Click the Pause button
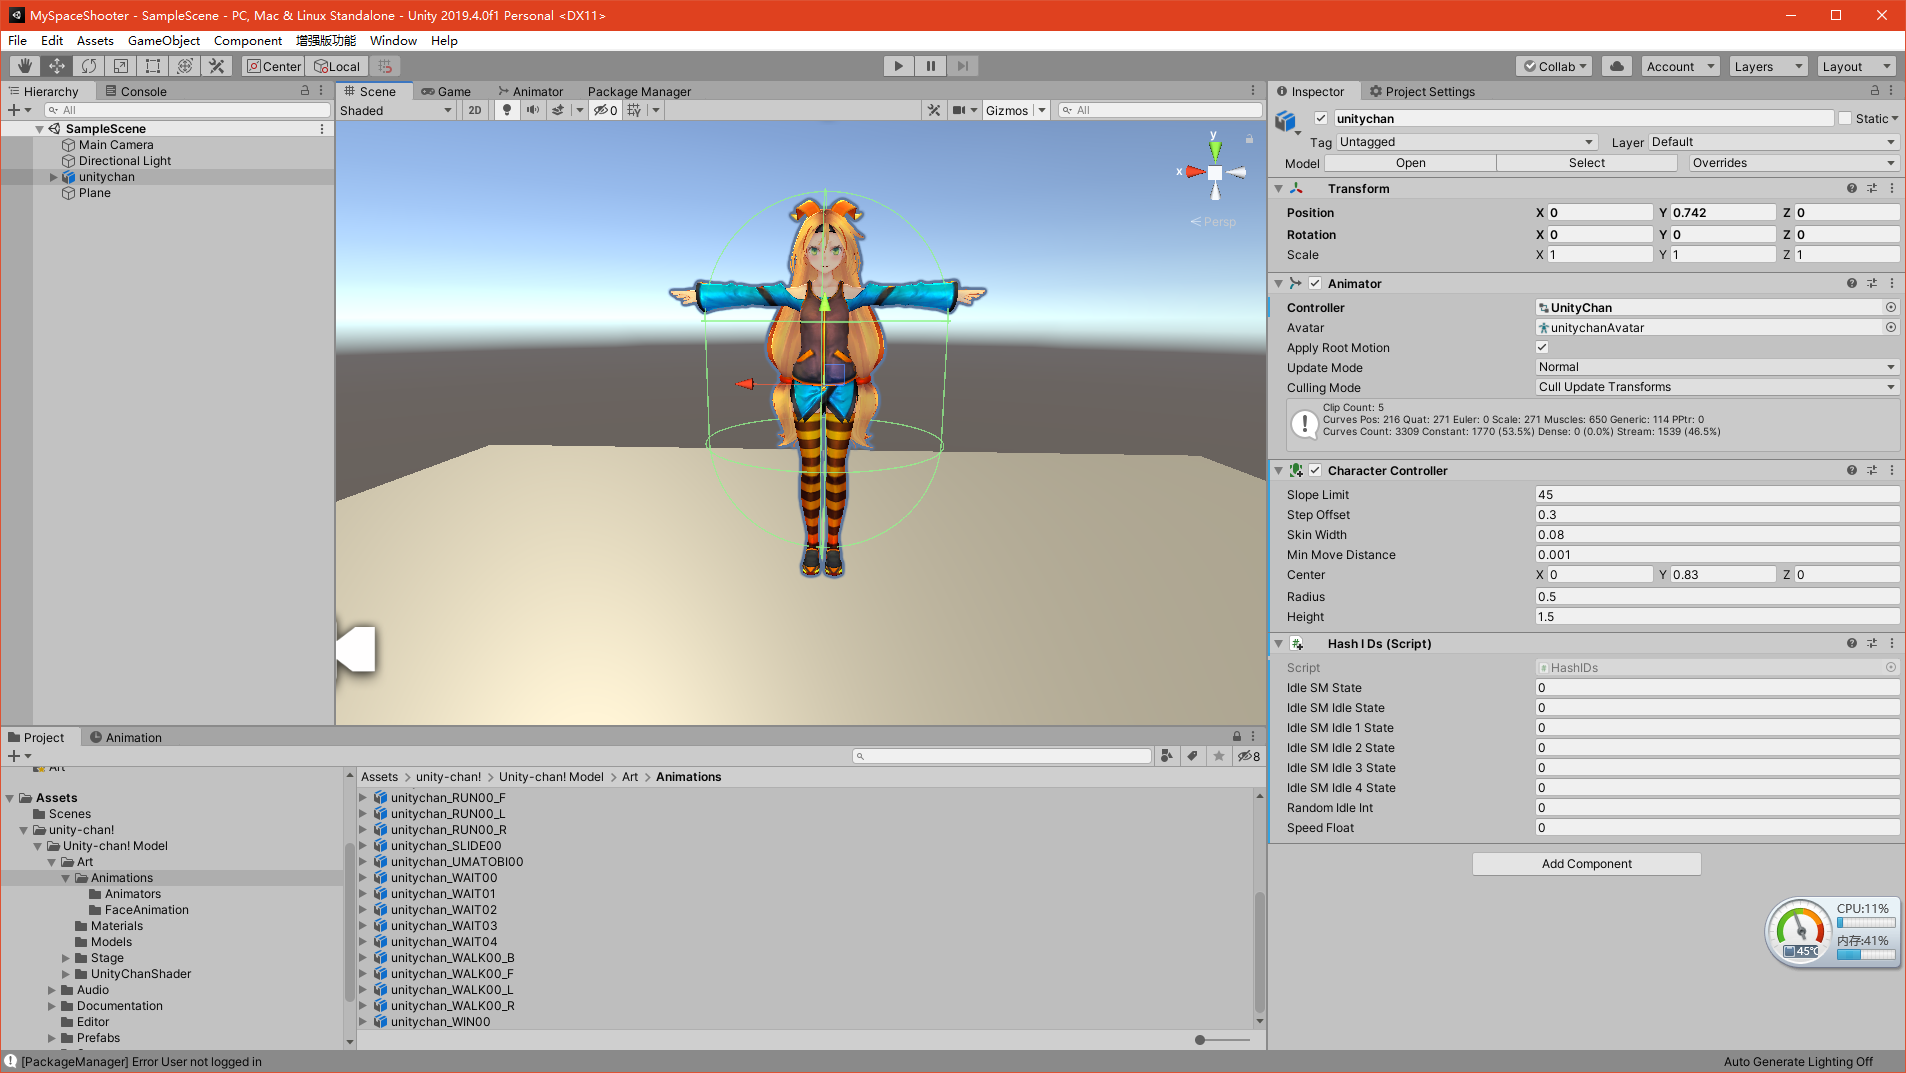This screenshot has width=1906, height=1073. [931, 66]
